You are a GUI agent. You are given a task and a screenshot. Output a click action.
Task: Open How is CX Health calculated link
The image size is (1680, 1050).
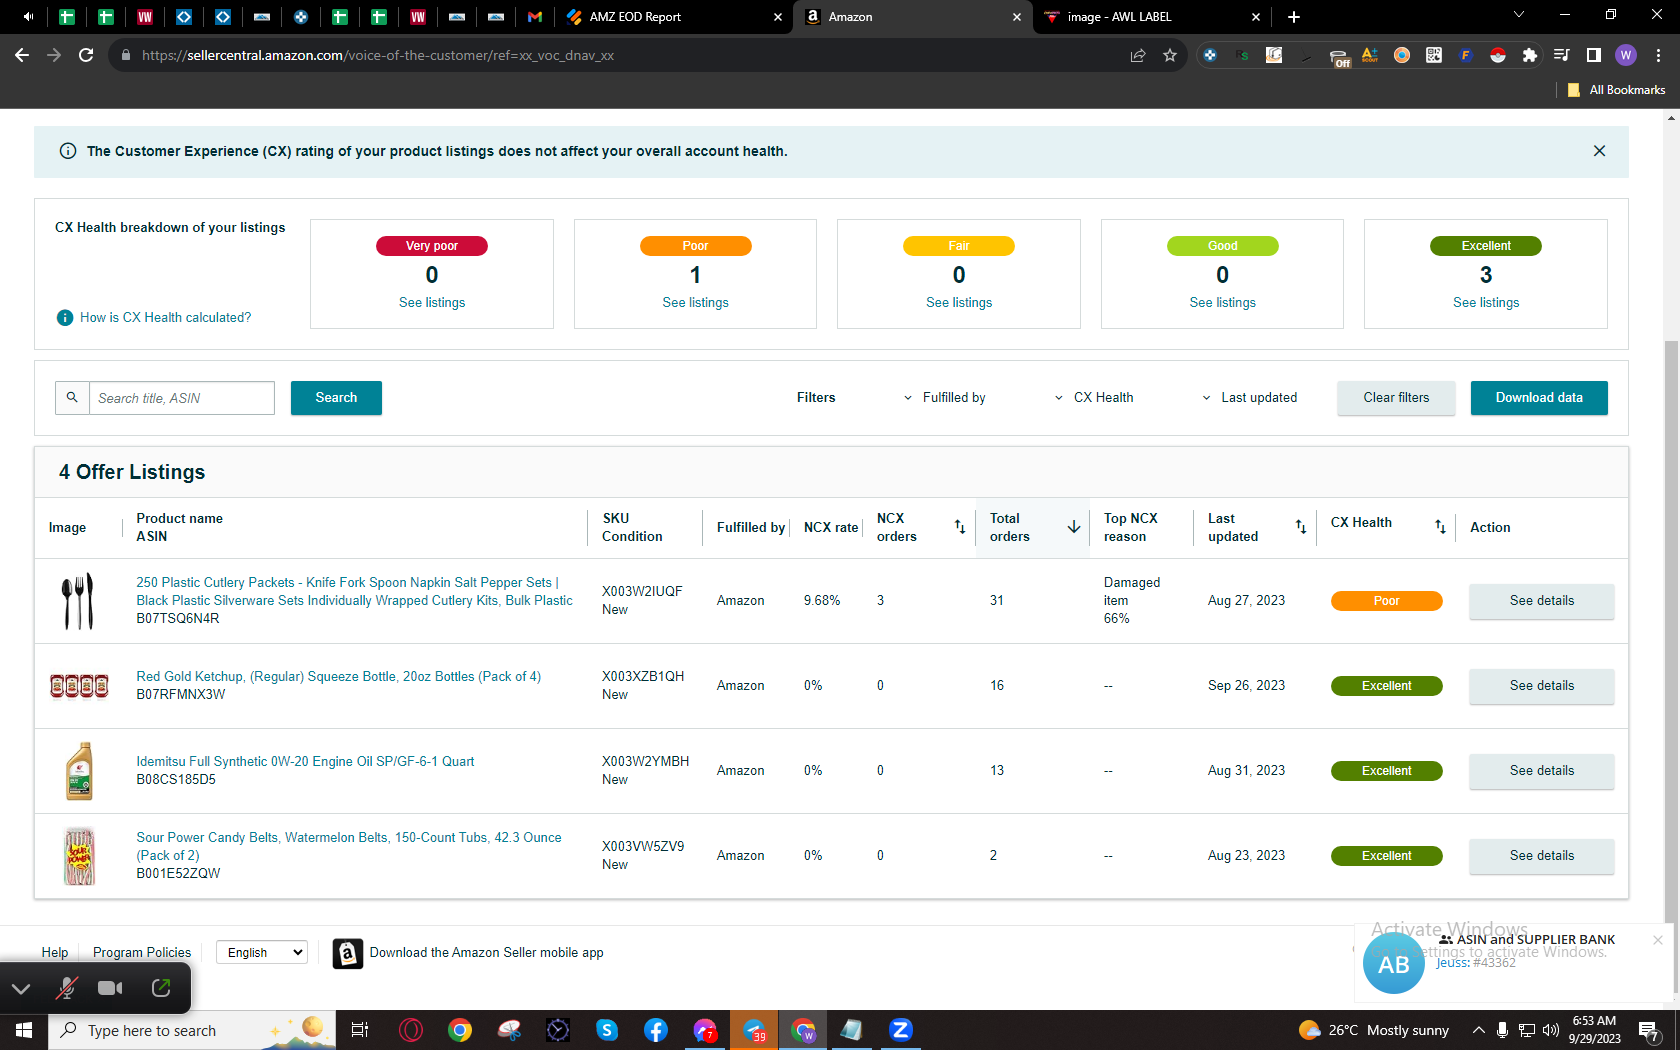tap(166, 318)
